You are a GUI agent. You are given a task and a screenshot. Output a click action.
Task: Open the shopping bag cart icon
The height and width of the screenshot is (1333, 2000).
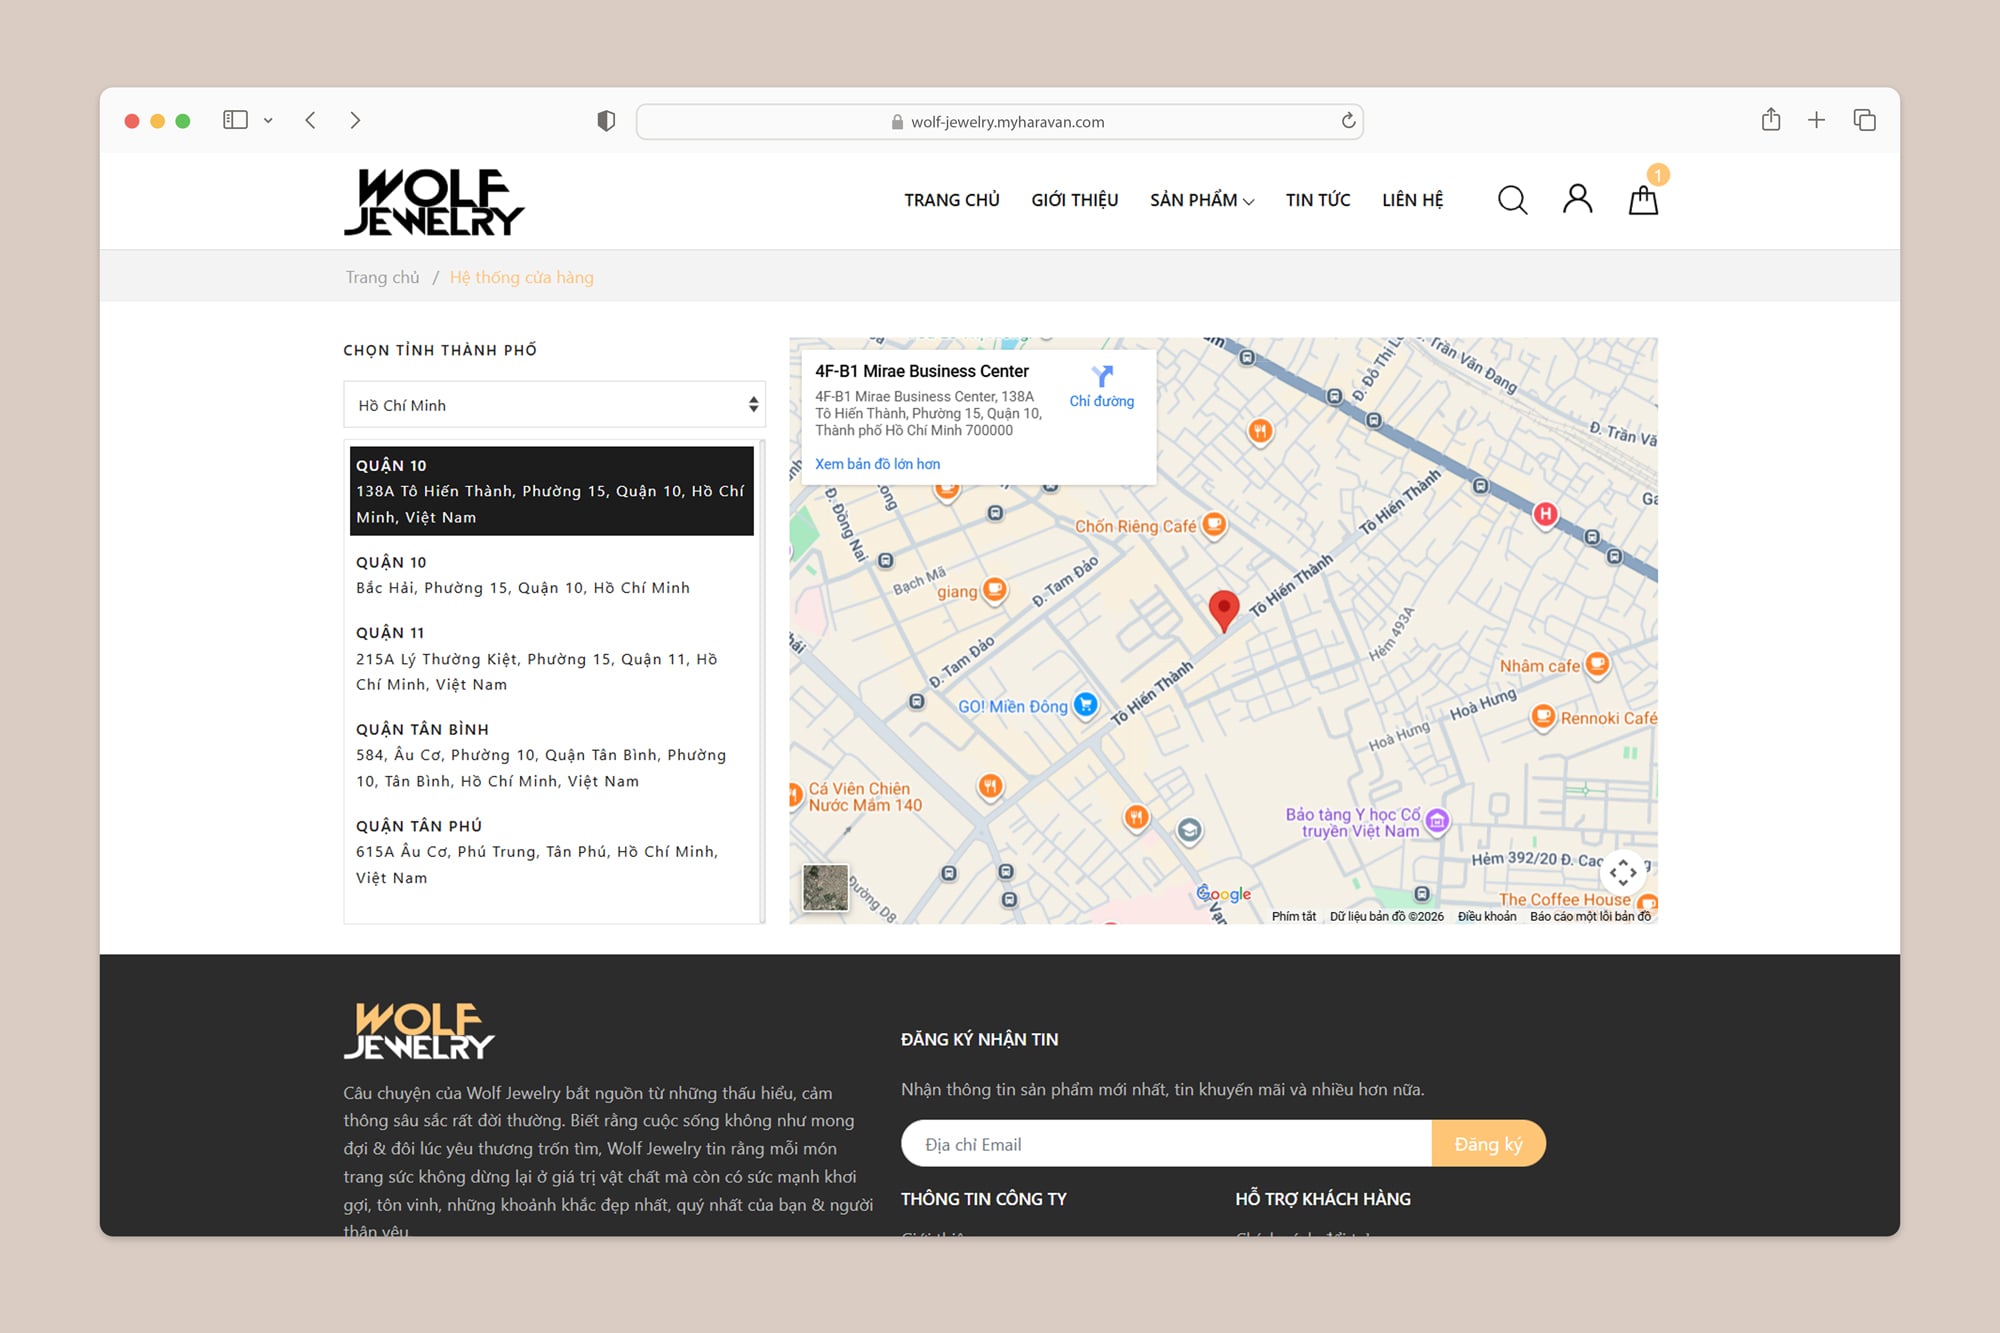(1642, 201)
